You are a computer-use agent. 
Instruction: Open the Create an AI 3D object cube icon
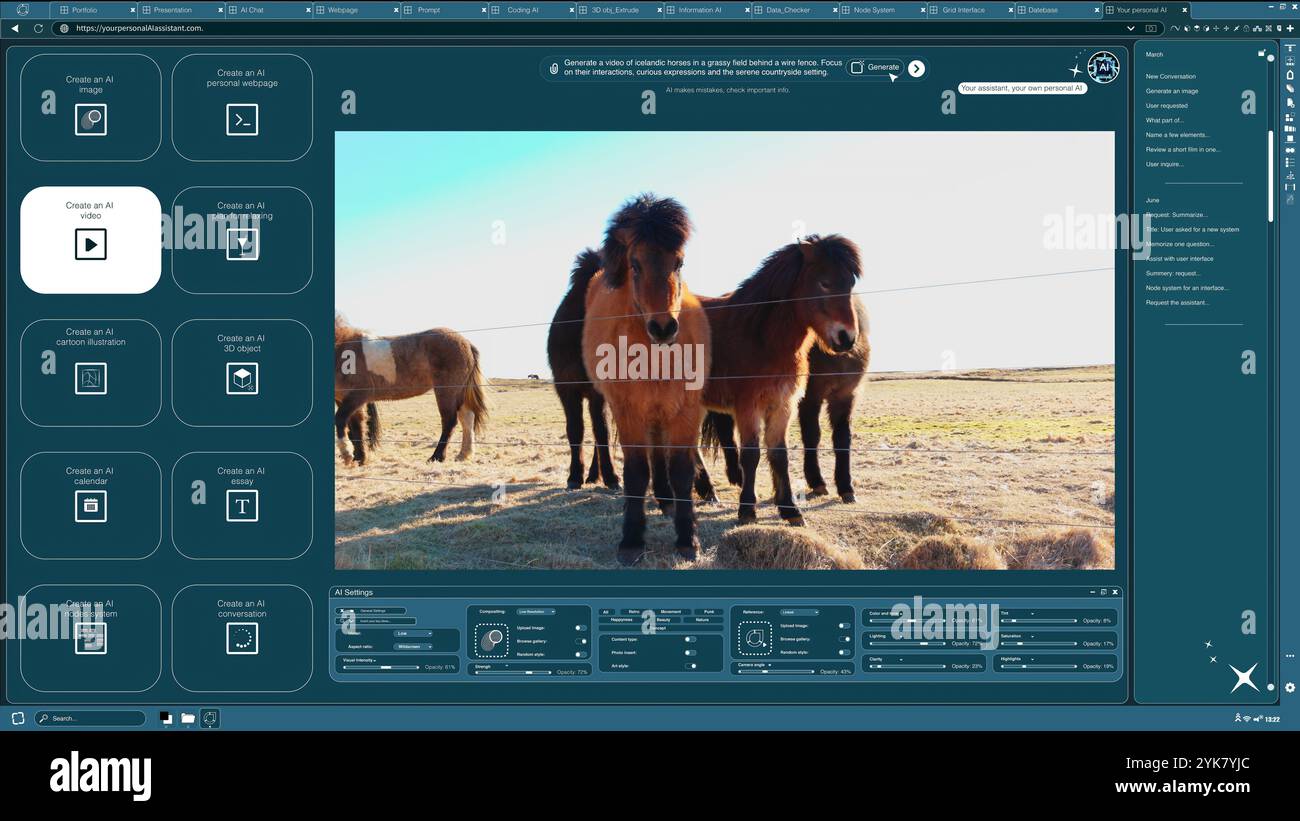[242, 378]
